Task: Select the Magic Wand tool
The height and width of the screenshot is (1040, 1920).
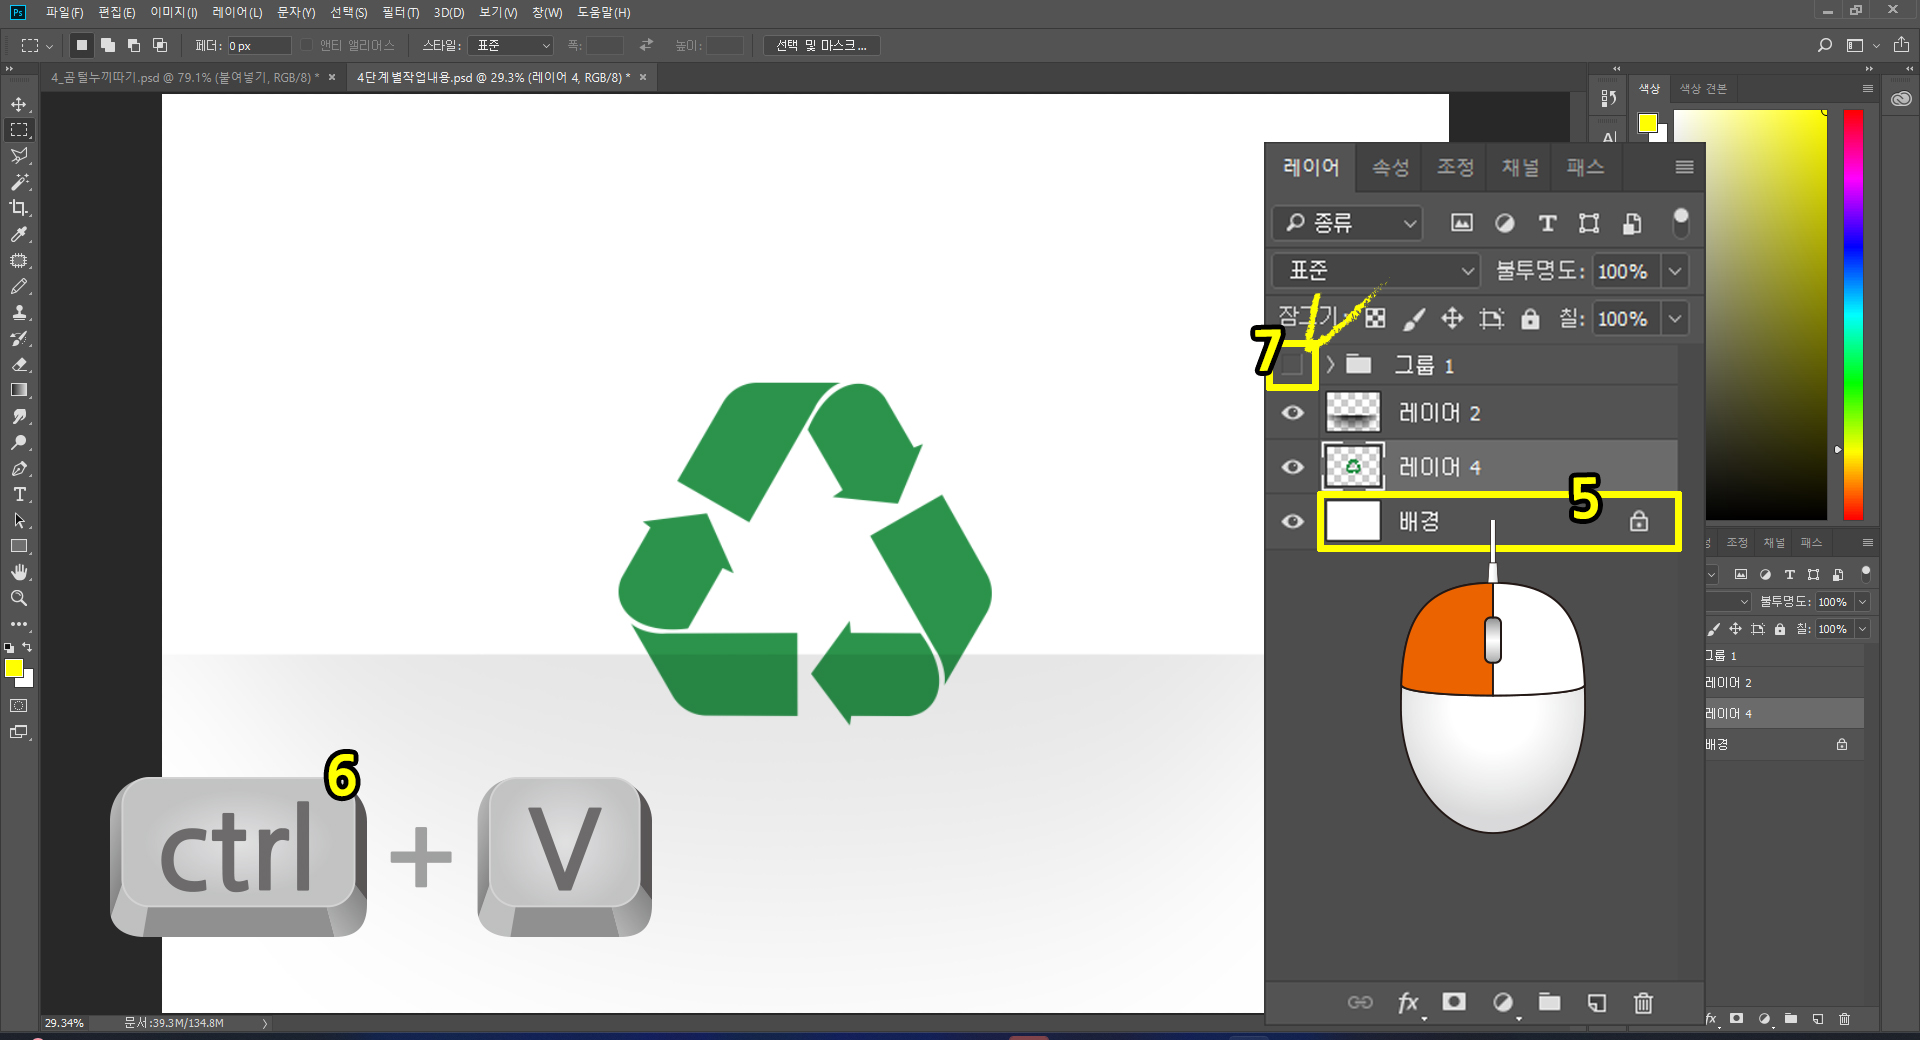Action: (x=19, y=182)
